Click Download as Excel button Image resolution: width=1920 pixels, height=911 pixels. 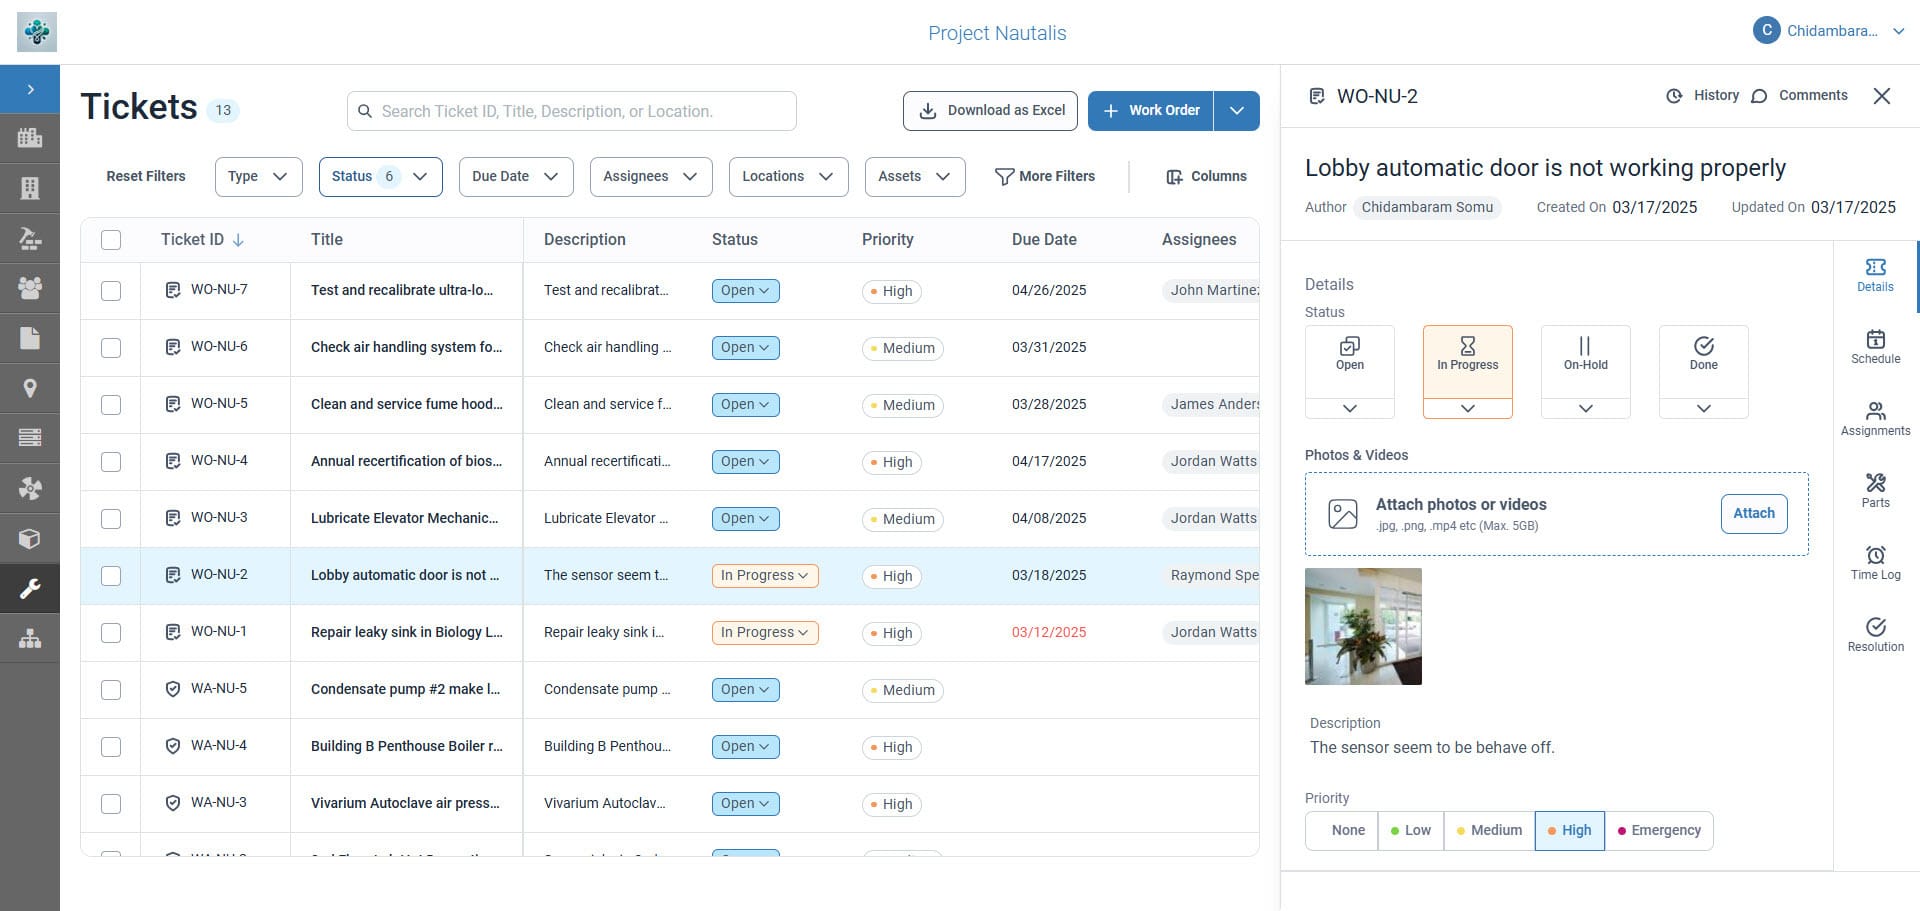pyautogui.click(x=990, y=111)
